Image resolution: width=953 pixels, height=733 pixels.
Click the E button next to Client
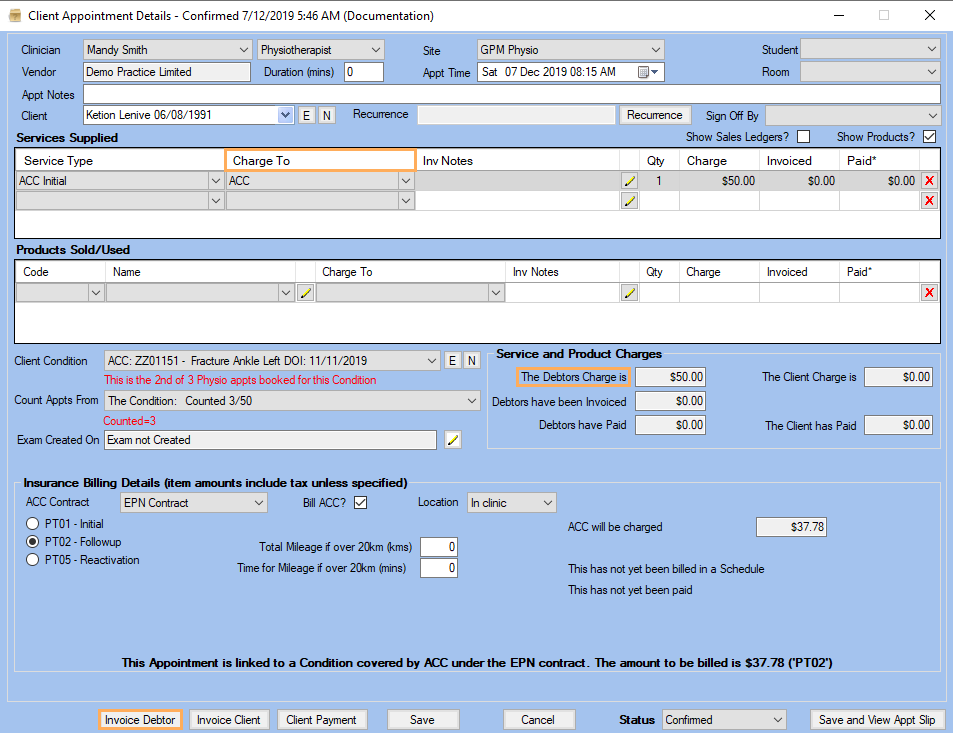coord(306,115)
